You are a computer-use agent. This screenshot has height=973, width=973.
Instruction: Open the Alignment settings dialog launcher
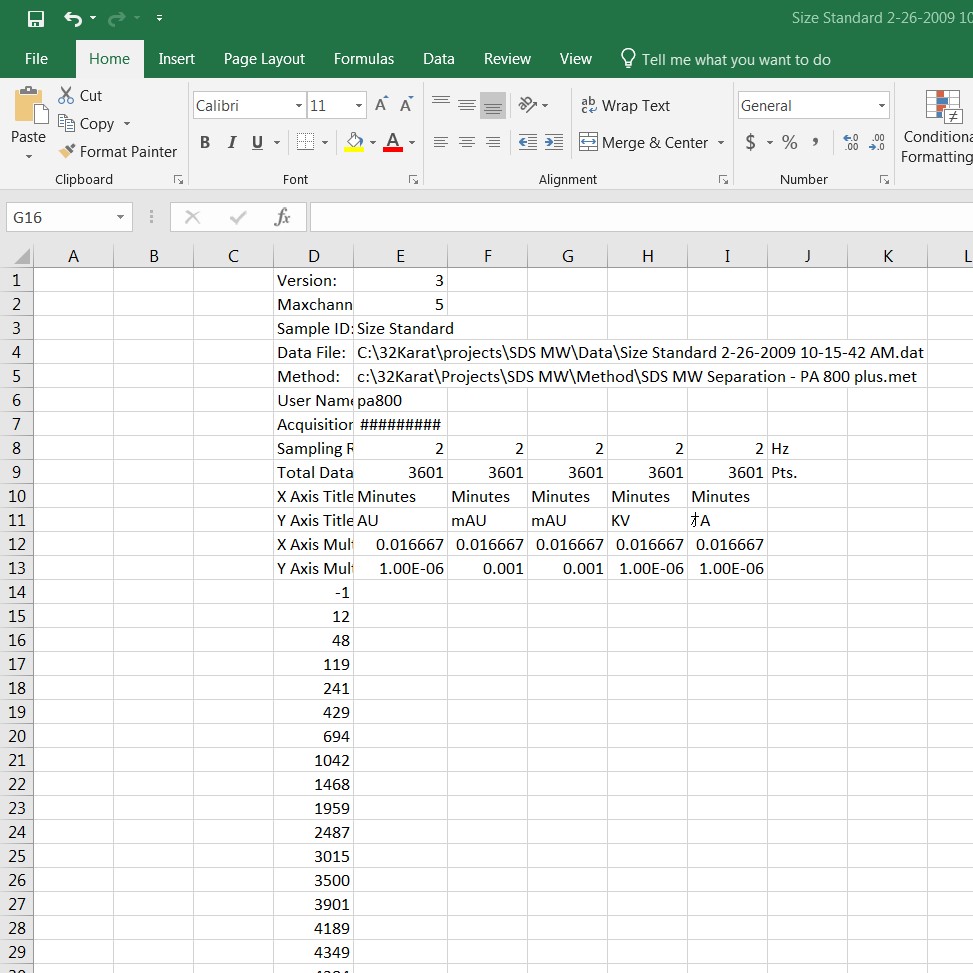pyautogui.click(x=724, y=180)
